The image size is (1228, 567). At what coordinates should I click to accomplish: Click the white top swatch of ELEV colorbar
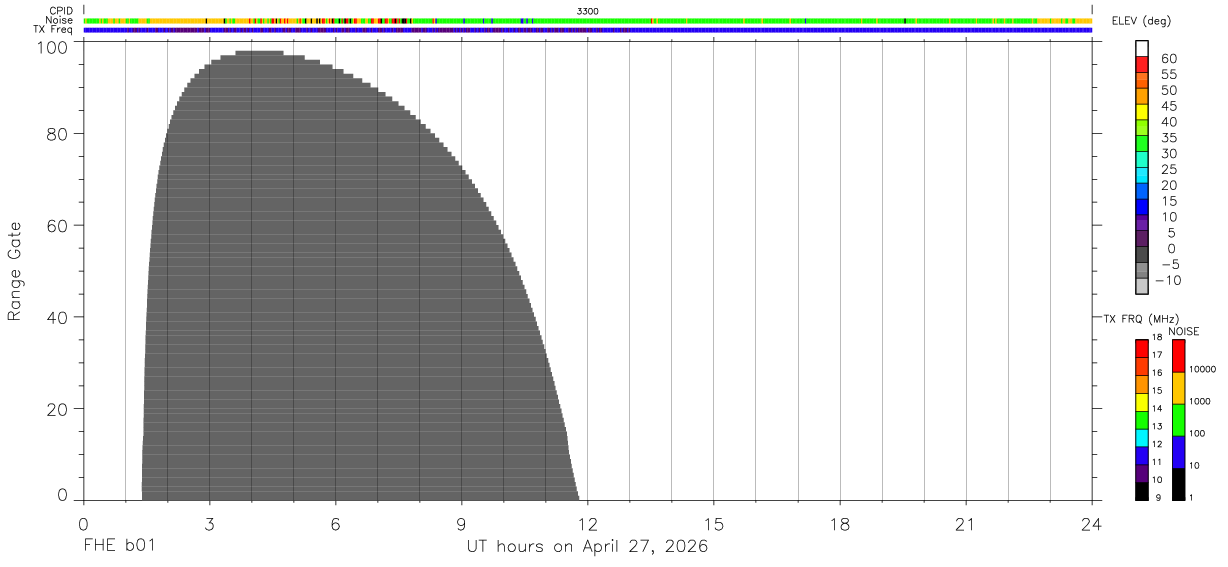point(1142,48)
